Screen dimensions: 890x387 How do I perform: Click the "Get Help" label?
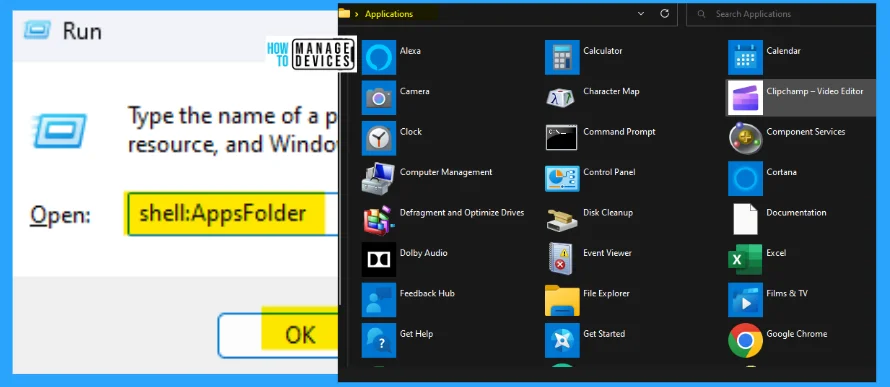417,334
